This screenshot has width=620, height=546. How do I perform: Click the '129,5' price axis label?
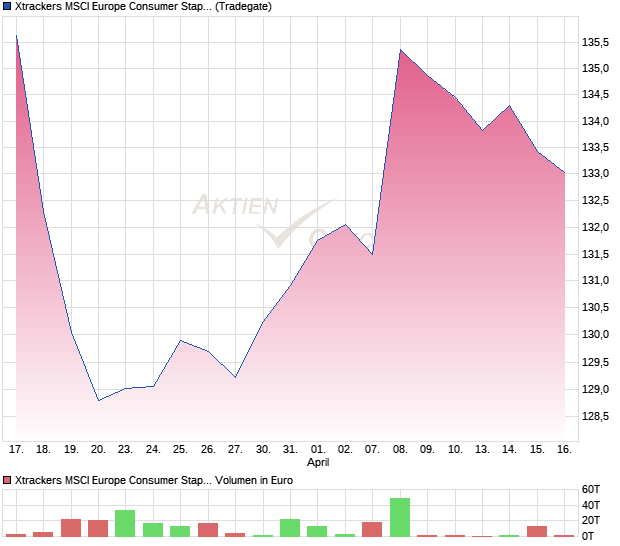[595, 362]
